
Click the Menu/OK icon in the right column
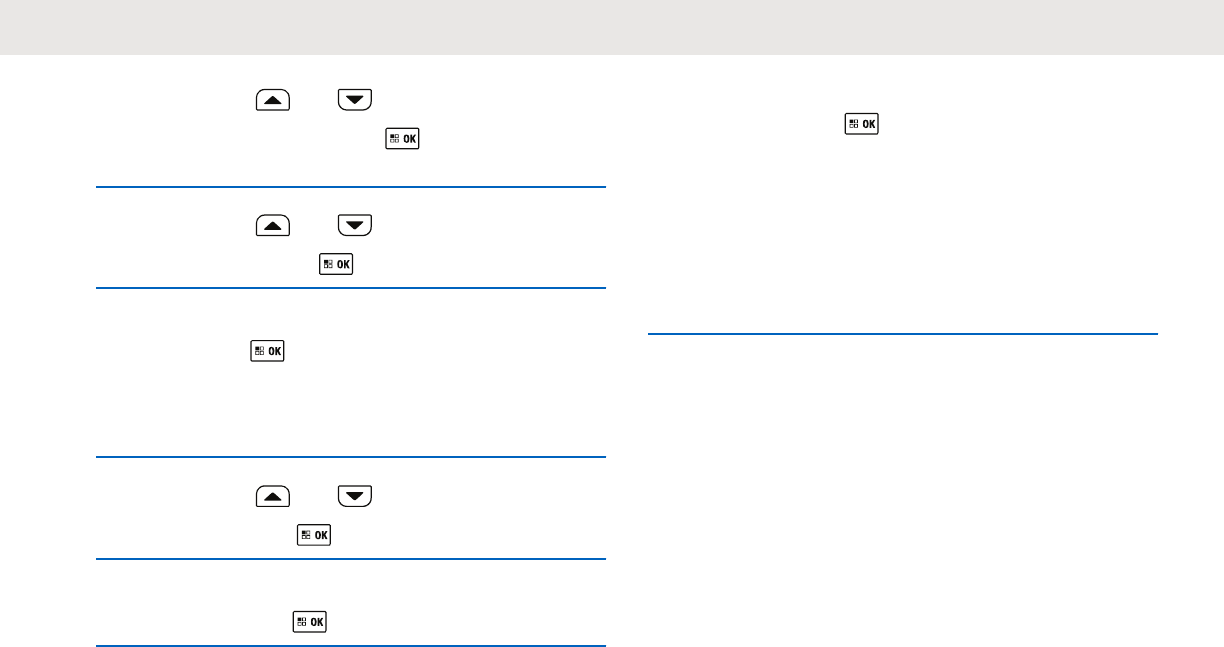[x=861, y=125]
